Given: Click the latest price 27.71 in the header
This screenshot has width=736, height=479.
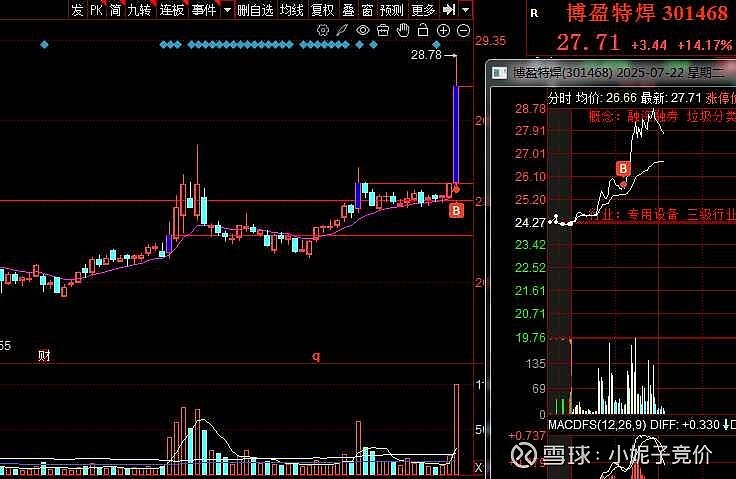Looking at the screenshot, I should 588,43.
